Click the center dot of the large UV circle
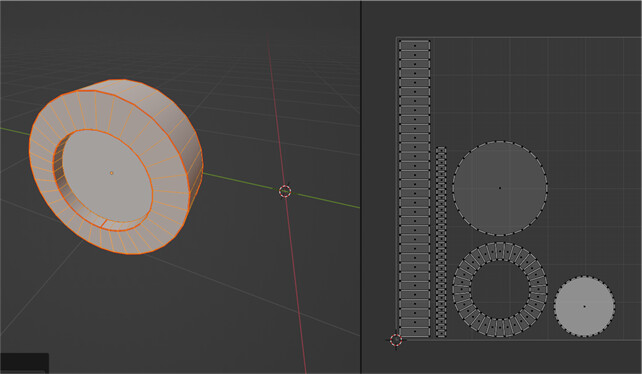This screenshot has width=642, height=374. (x=500, y=188)
